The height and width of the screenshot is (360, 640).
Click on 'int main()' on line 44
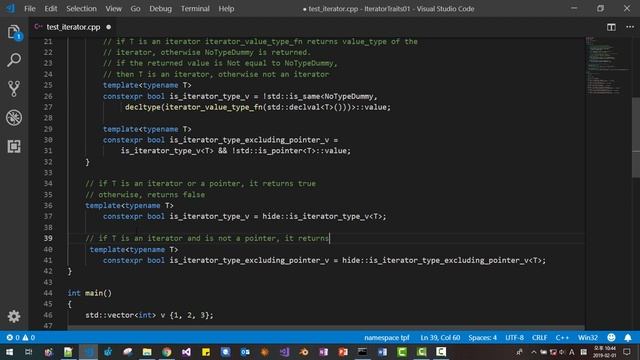[89, 293]
